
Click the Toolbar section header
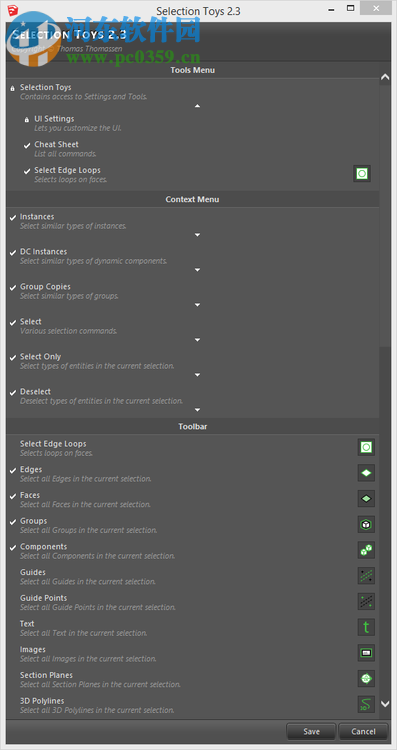pyautogui.click(x=192, y=426)
